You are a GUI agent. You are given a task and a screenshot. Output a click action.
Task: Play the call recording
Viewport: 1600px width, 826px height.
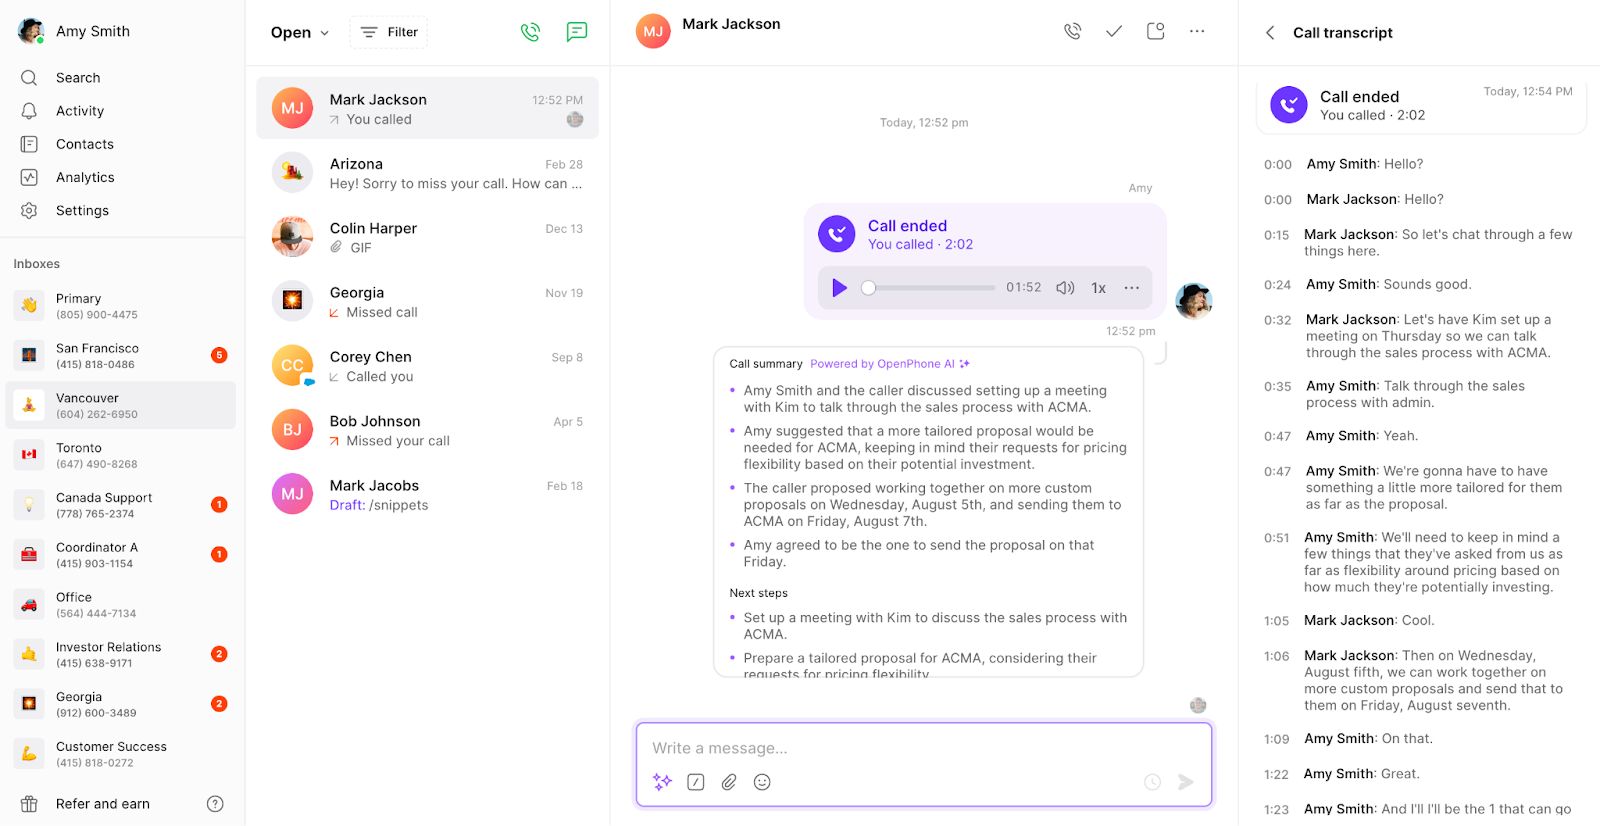(x=840, y=288)
